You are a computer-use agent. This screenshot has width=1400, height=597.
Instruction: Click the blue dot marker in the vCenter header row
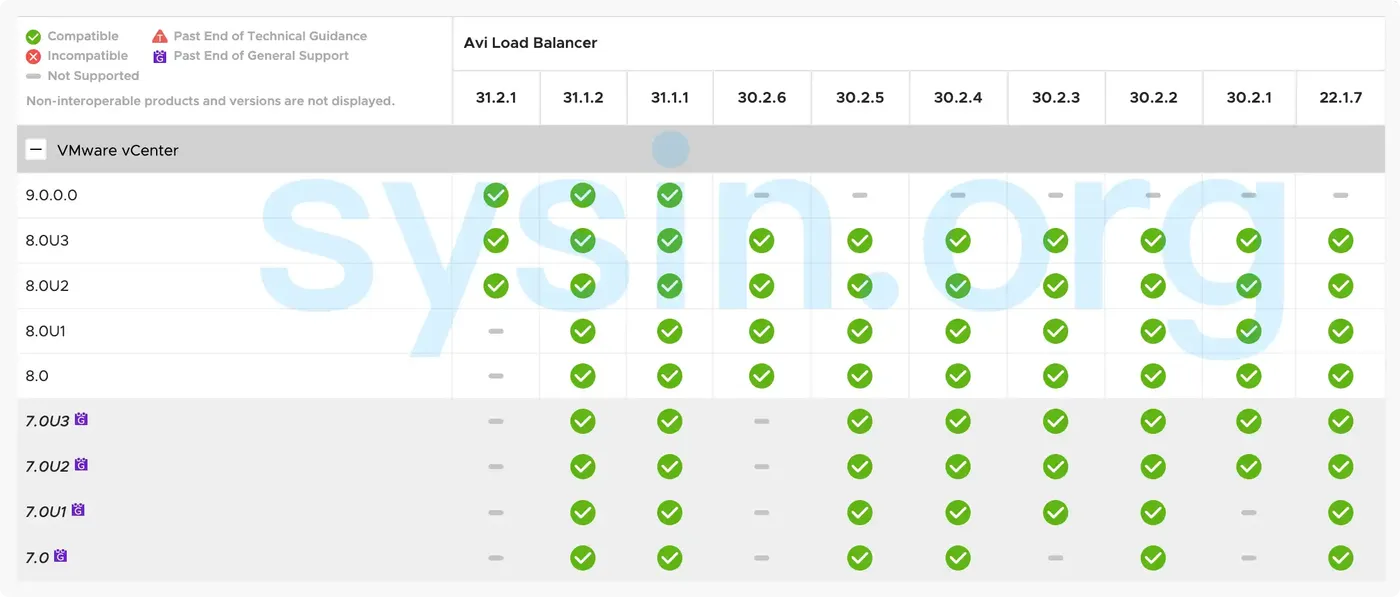coord(670,148)
